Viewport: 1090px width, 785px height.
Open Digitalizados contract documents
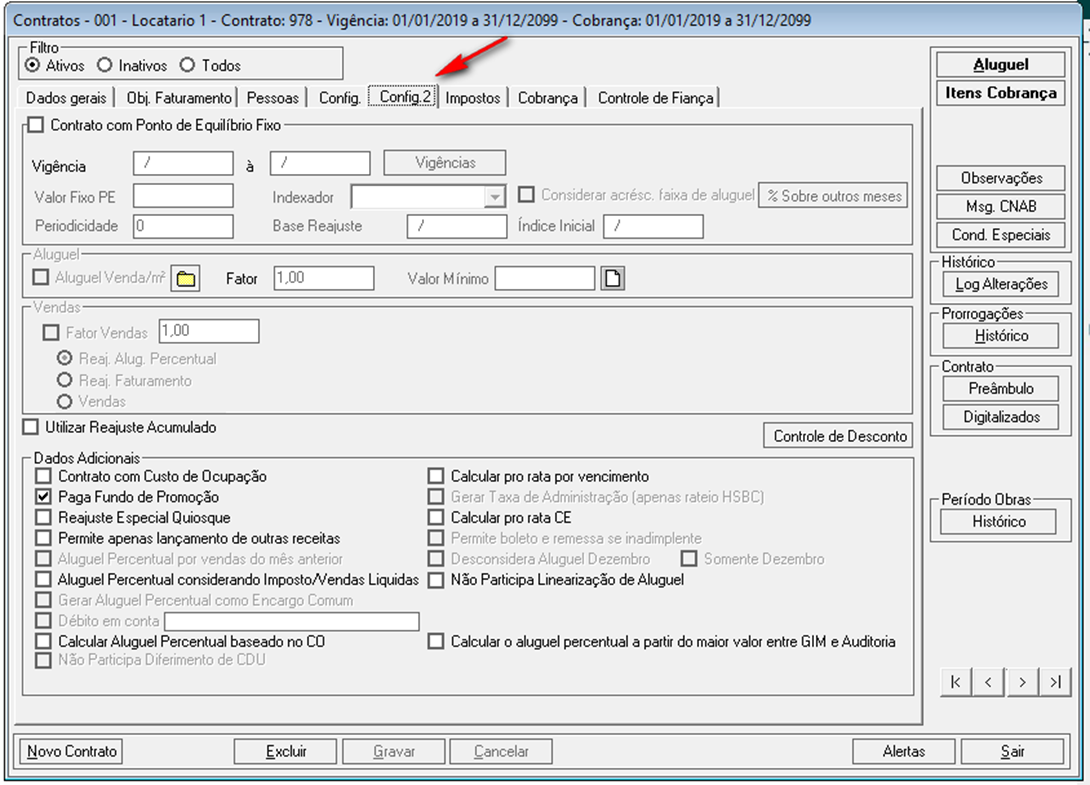1001,417
